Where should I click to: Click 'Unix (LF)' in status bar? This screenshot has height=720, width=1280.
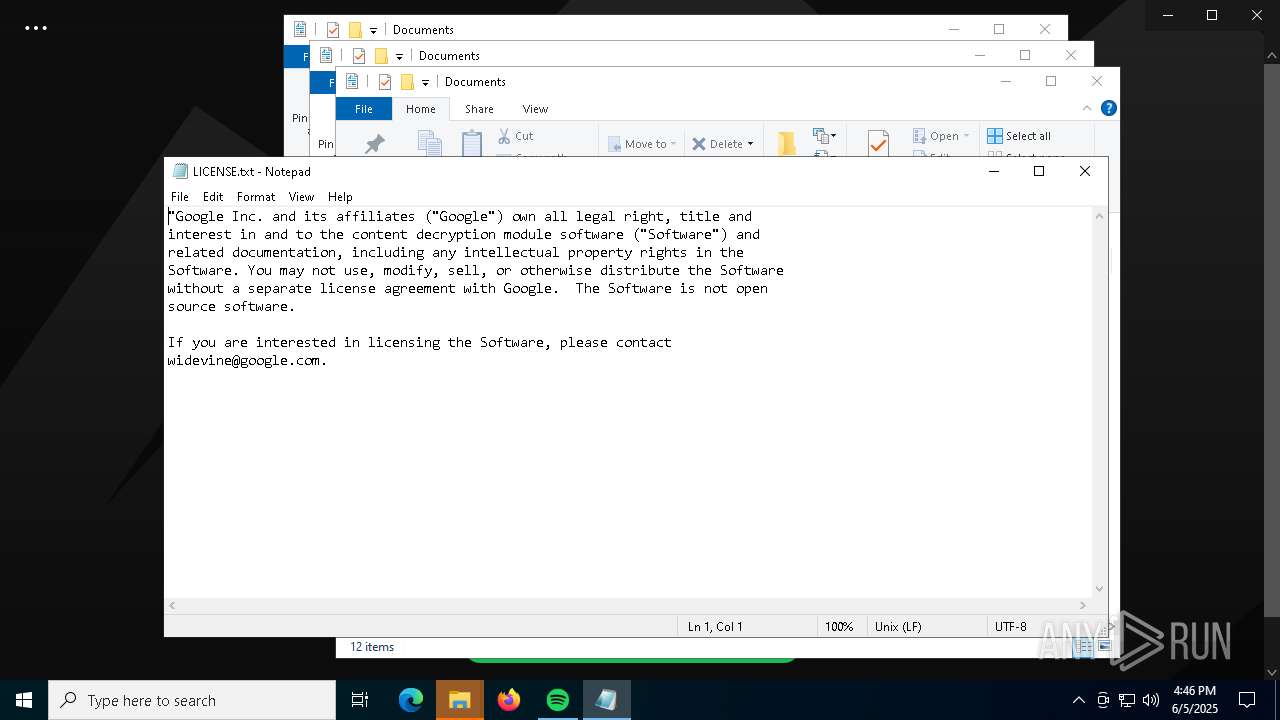[898, 627]
